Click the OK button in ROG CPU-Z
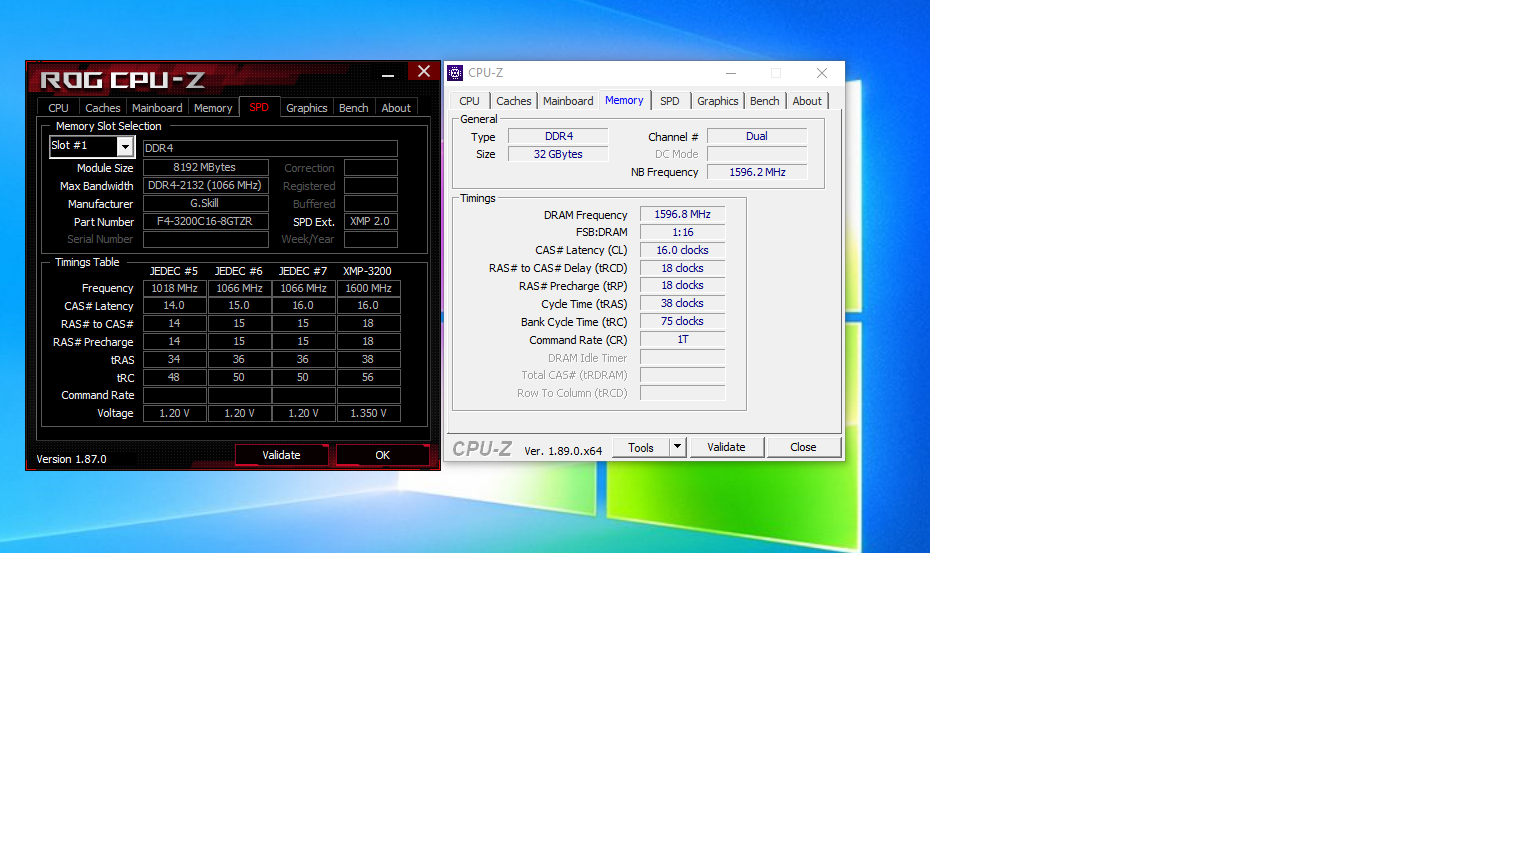This screenshot has height=864, width=1536. pos(382,455)
